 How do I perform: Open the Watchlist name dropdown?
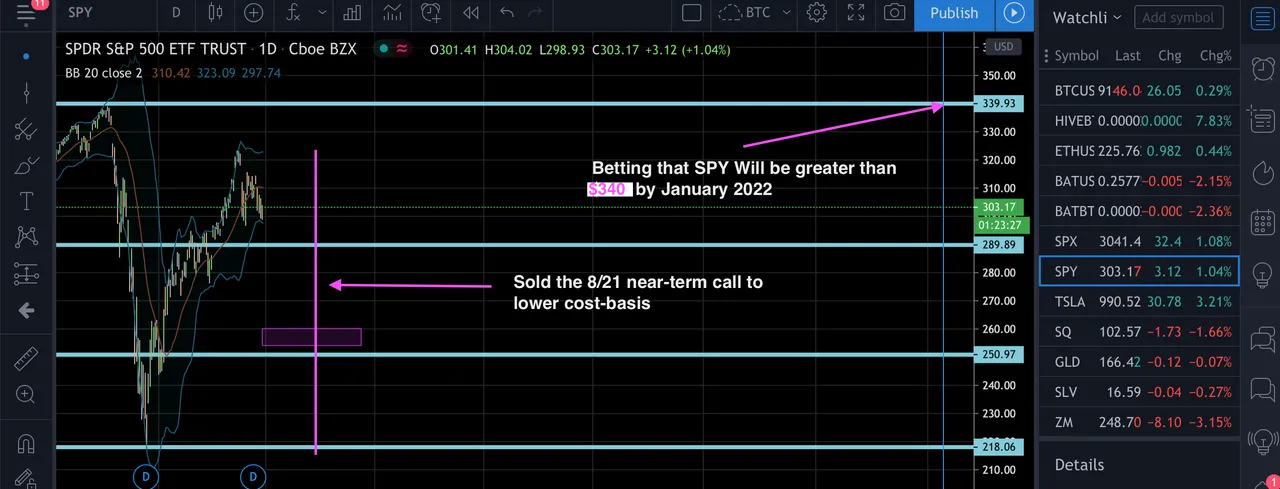coord(1088,17)
